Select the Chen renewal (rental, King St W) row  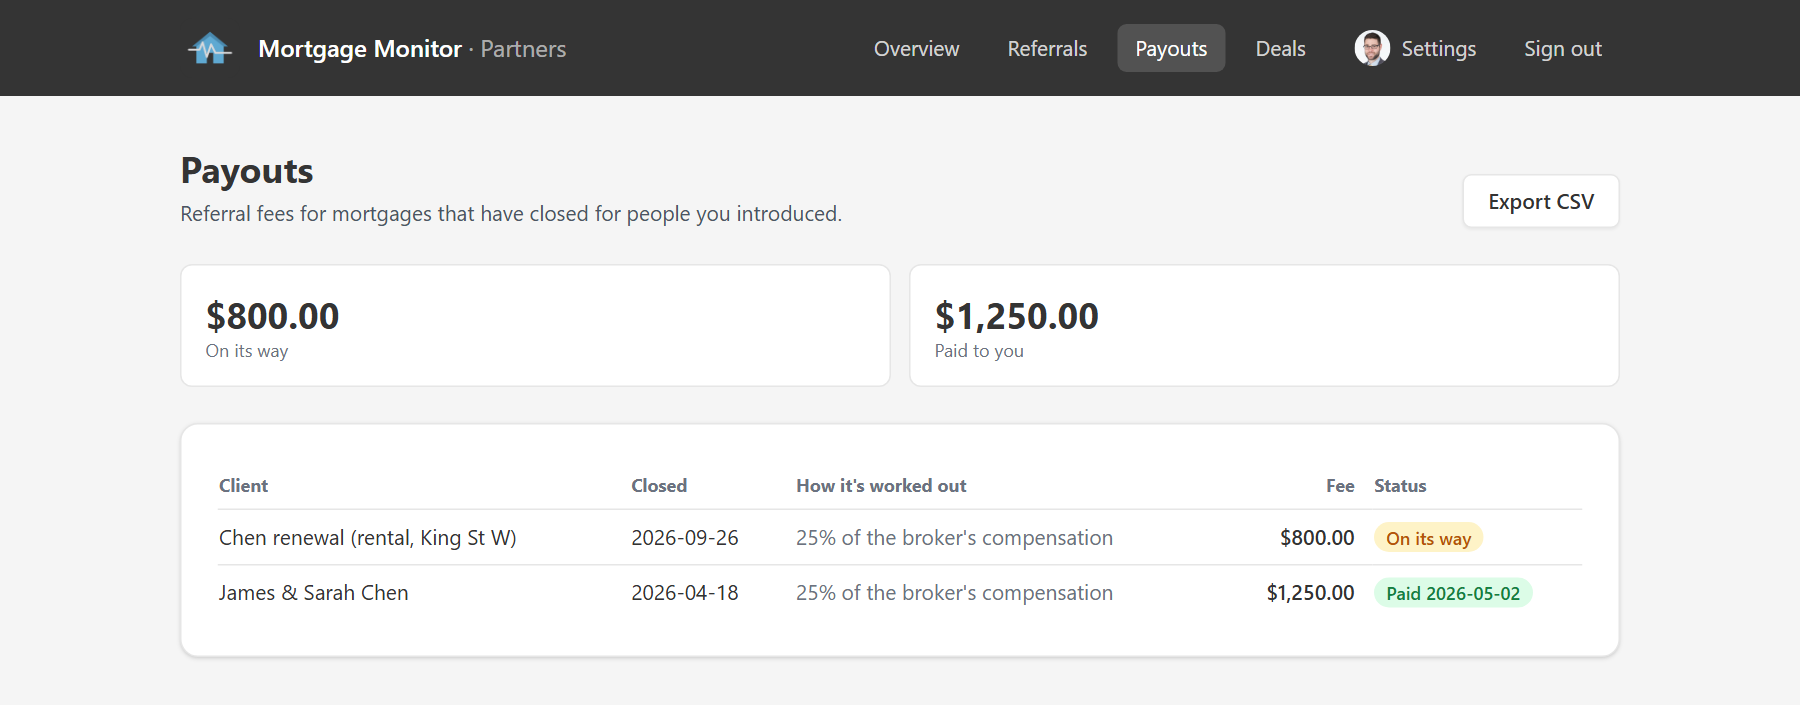(900, 537)
